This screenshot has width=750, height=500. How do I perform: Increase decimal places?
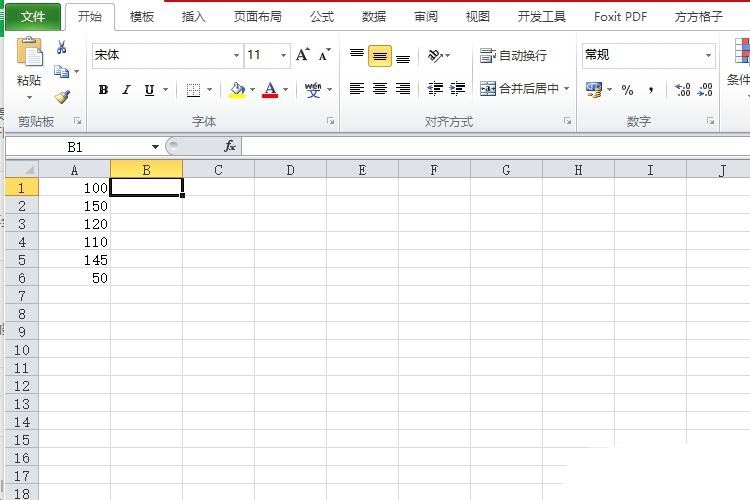[683, 89]
